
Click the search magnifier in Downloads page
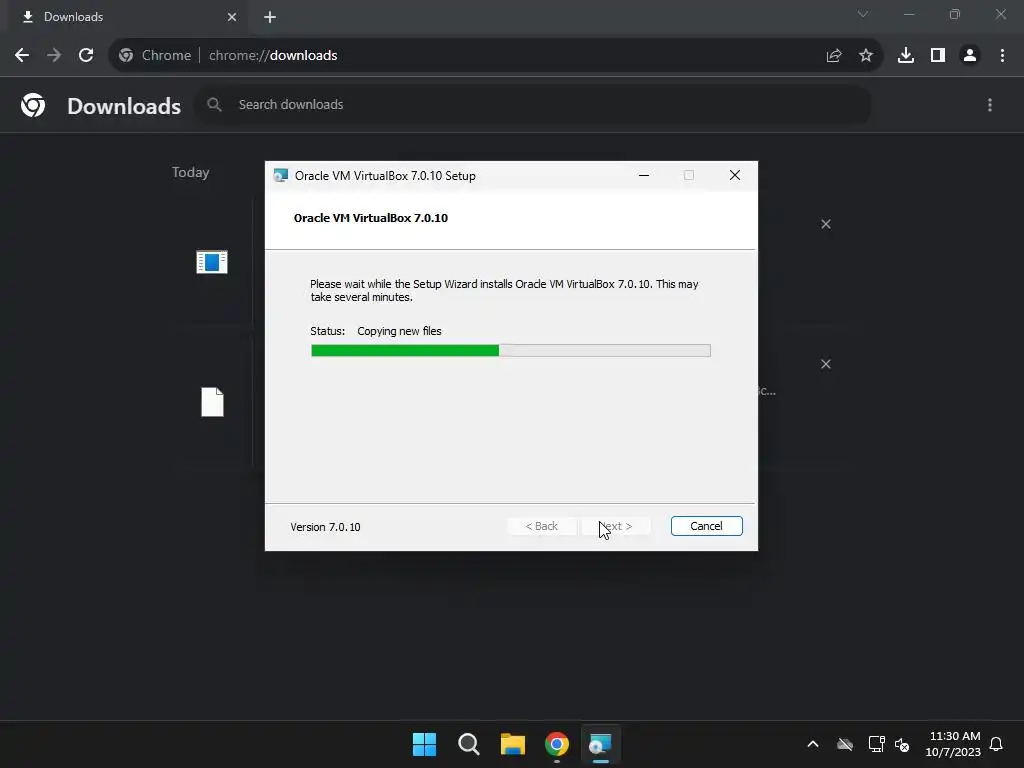click(214, 104)
